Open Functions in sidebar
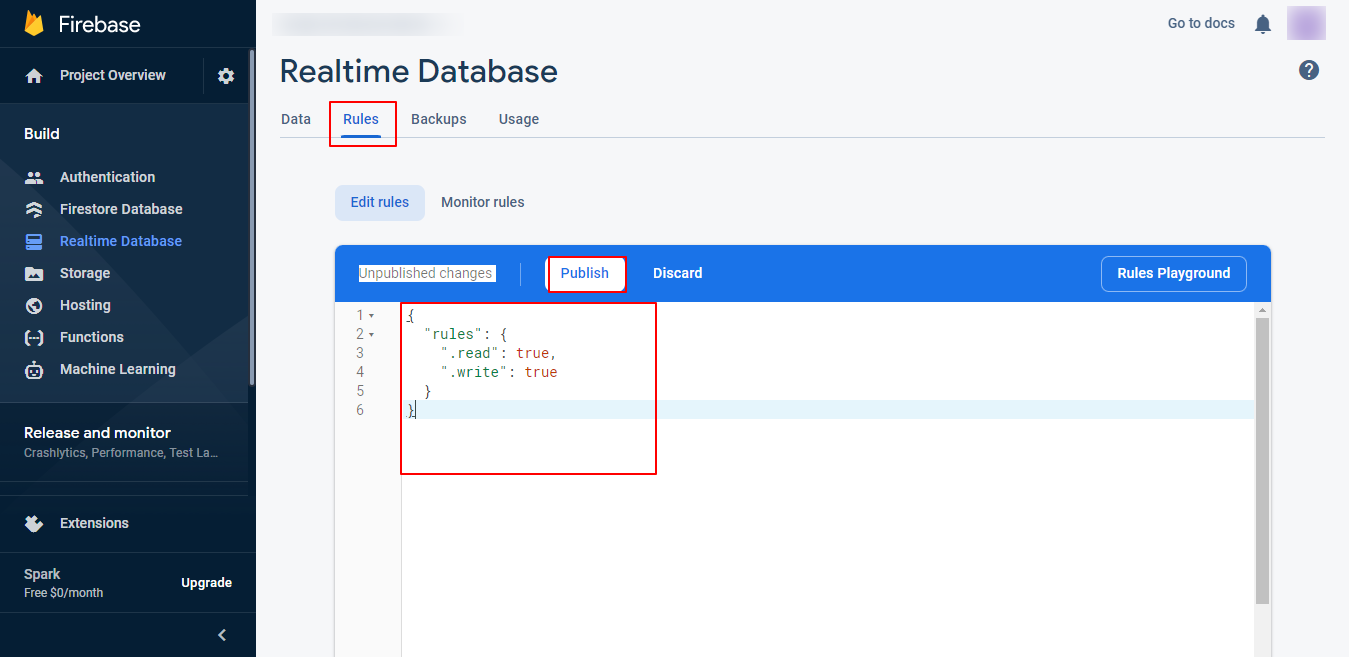Screen dimensions: 1349x657 [x=92, y=337]
